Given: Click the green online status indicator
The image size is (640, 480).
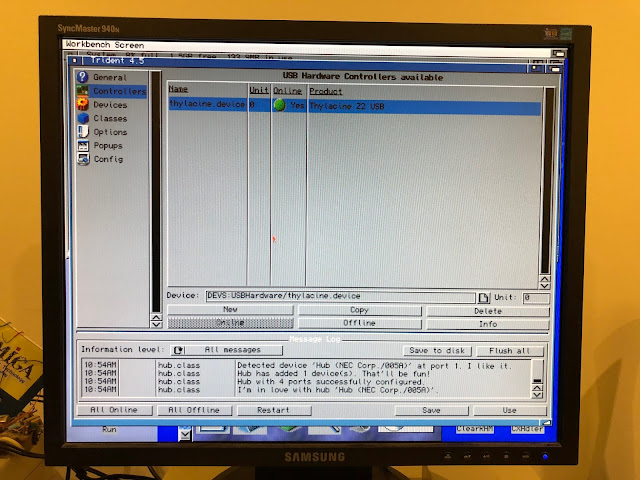Looking at the screenshot, I should (x=280, y=105).
